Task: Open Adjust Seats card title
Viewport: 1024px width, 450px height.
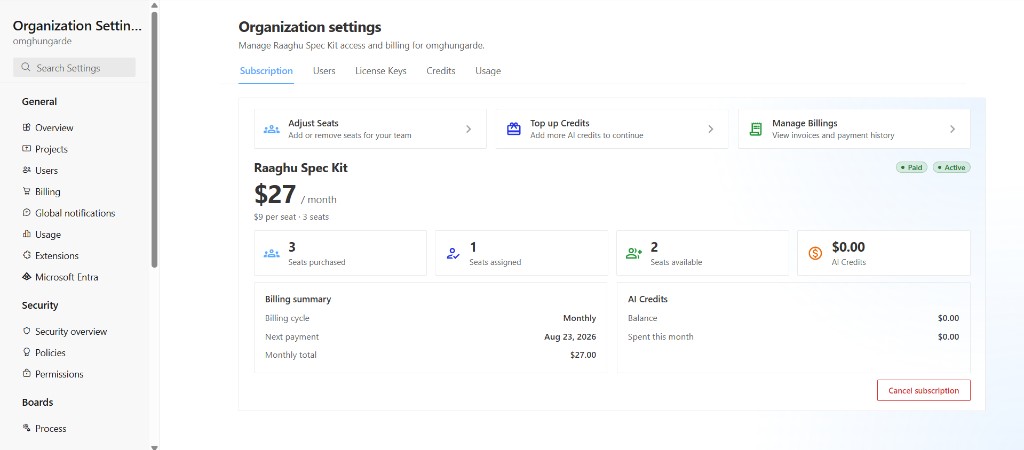Action: 313,123
